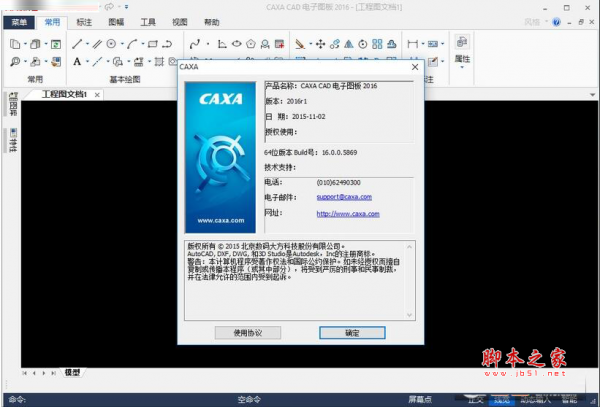Click the Mirror tool icon
This screenshot has width=600, height=407.
click(x=349, y=44)
